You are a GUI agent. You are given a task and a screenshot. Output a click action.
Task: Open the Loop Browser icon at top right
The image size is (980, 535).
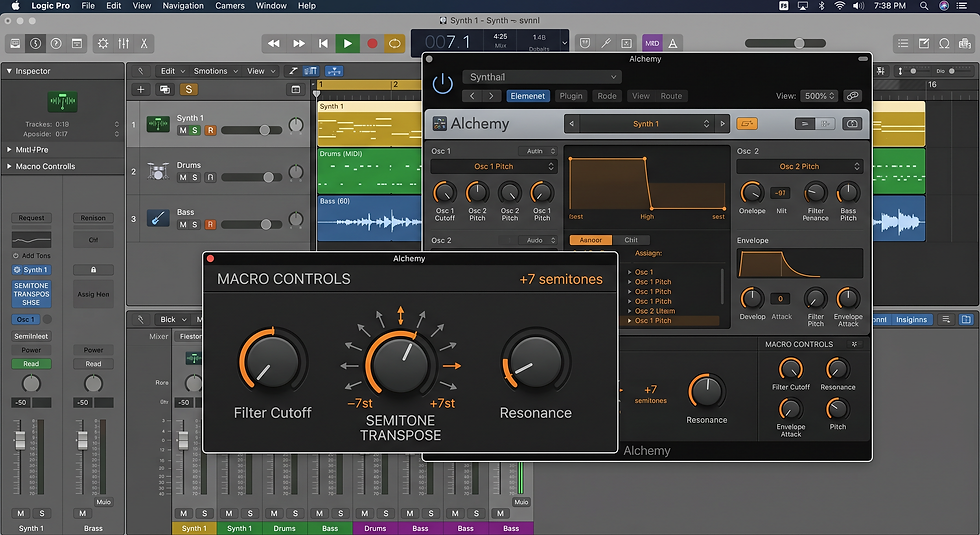click(944, 44)
